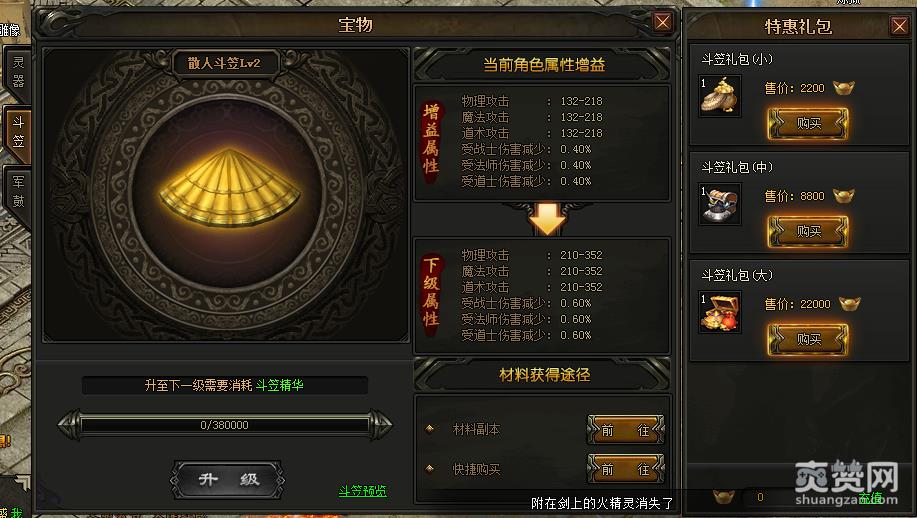
Task: Switch to the 斗笠 side tab
Action: (18, 132)
